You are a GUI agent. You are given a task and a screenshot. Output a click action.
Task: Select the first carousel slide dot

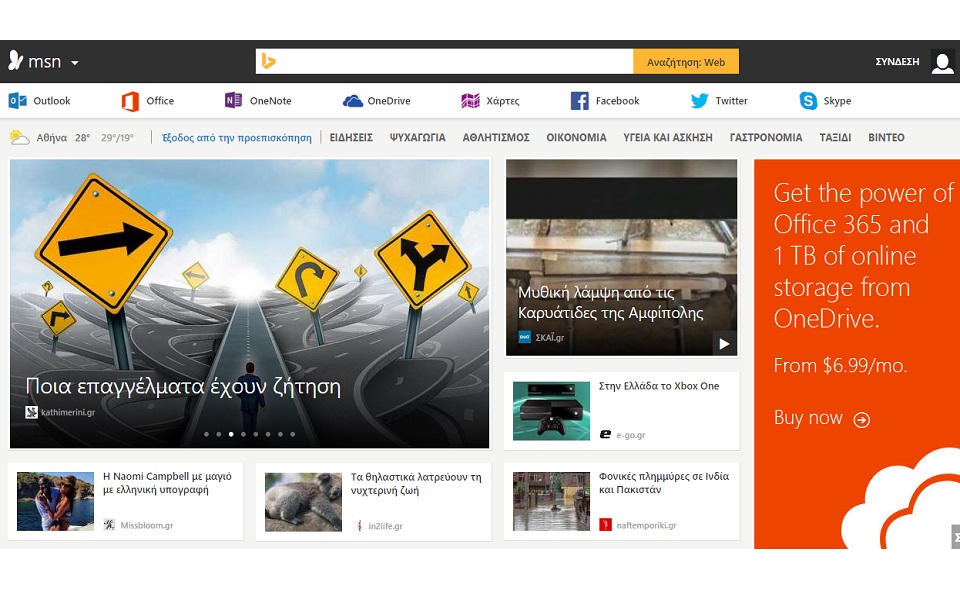click(x=207, y=434)
